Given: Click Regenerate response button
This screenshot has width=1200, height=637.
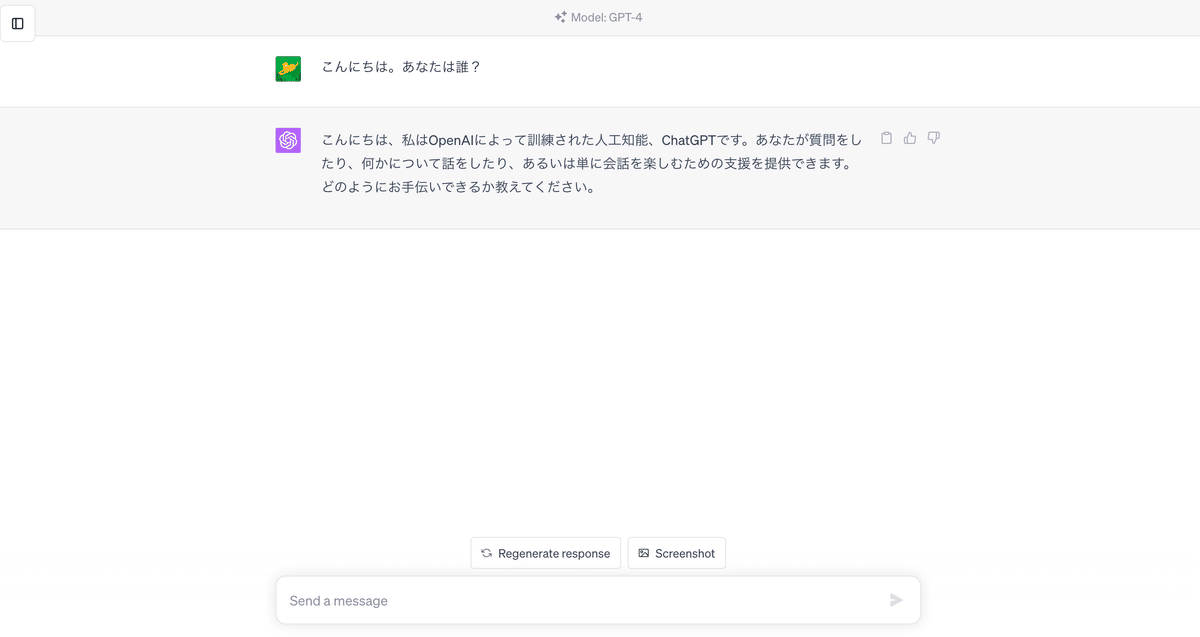Looking at the screenshot, I should [x=546, y=553].
